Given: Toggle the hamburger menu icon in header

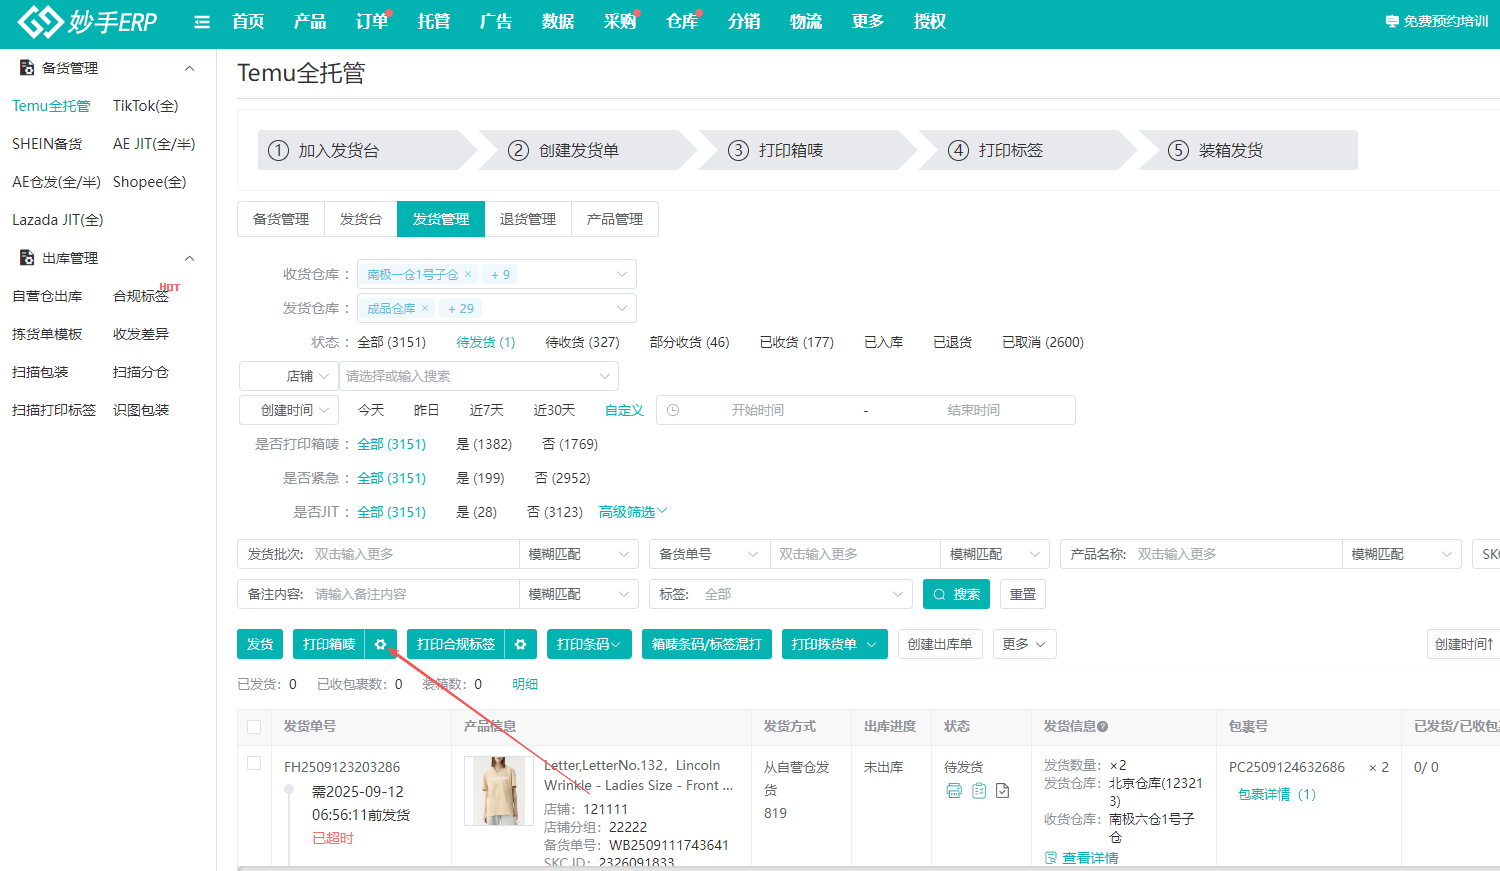Looking at the screenshot, I should click(202, 22).
